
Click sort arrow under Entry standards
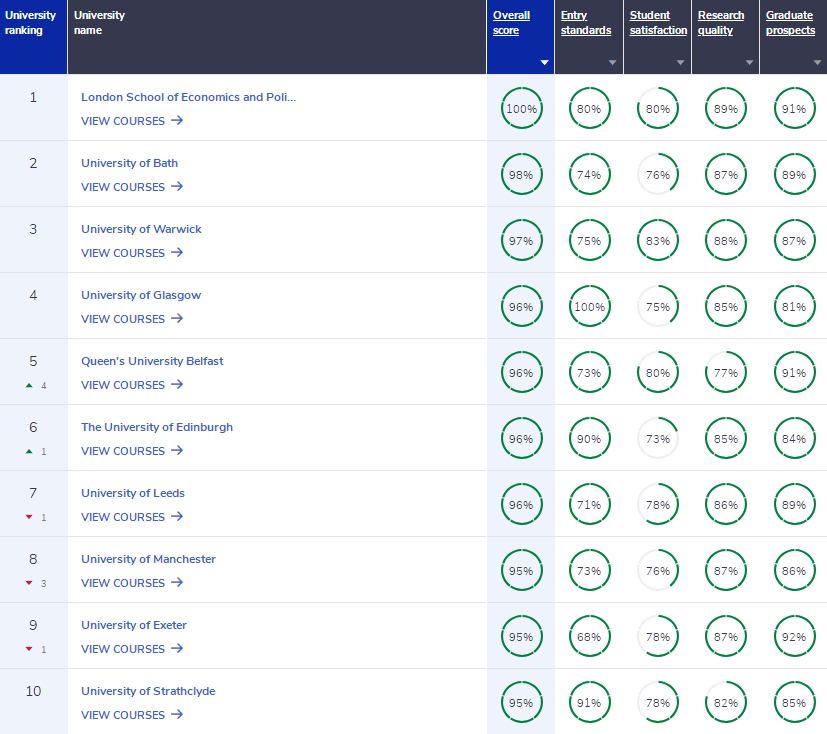click(x=612, y=63)
